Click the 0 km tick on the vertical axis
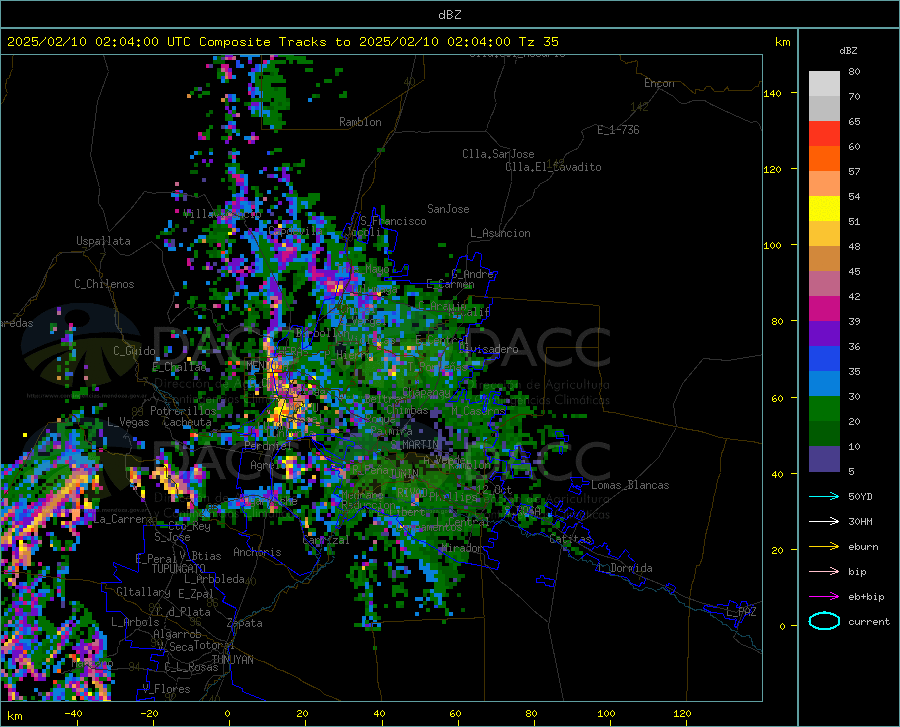The image size is (900, 727). 782,626
